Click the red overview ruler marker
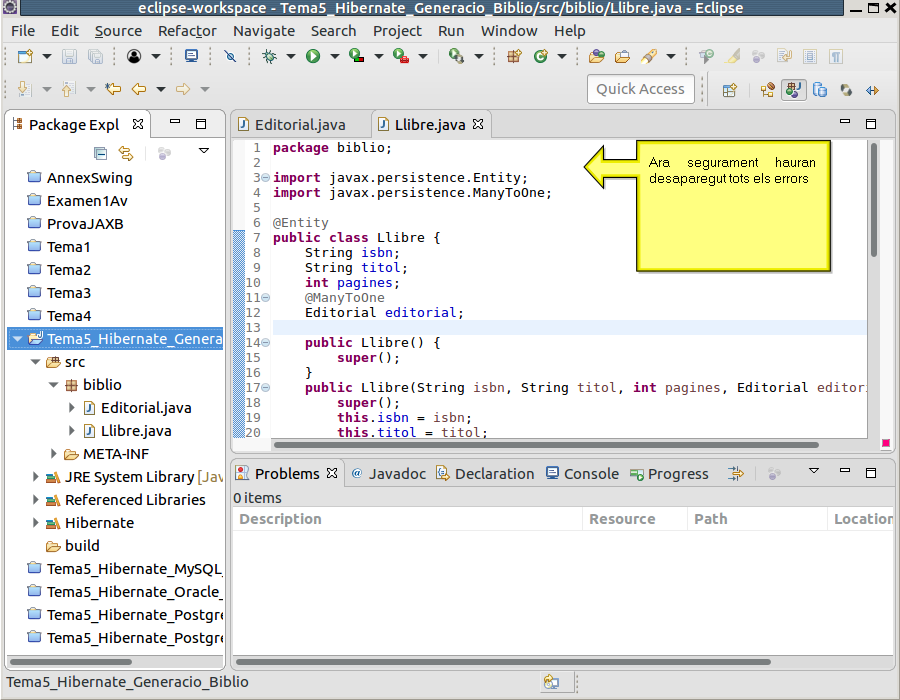This screenshot has height=700, width=900. [886, 443]
